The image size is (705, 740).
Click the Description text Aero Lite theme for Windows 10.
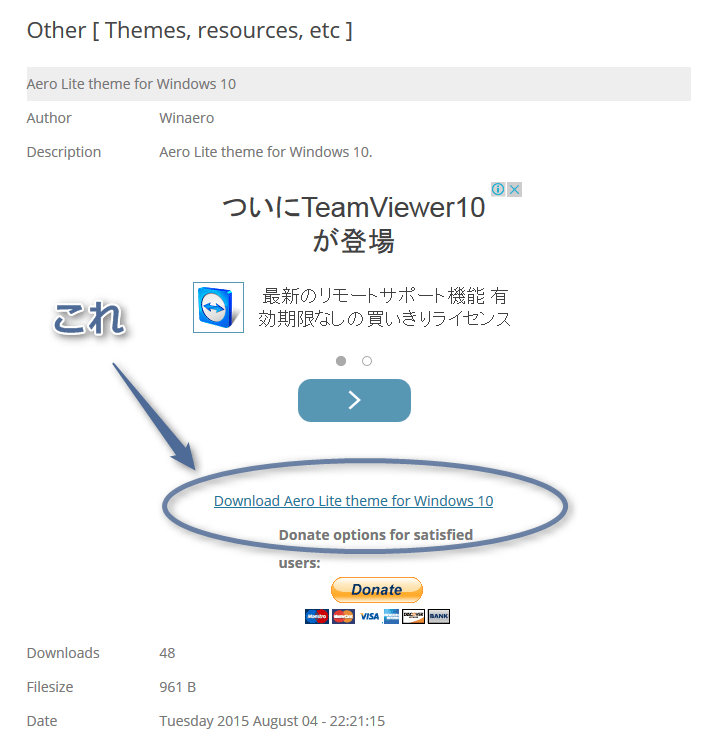pos(266,152)
